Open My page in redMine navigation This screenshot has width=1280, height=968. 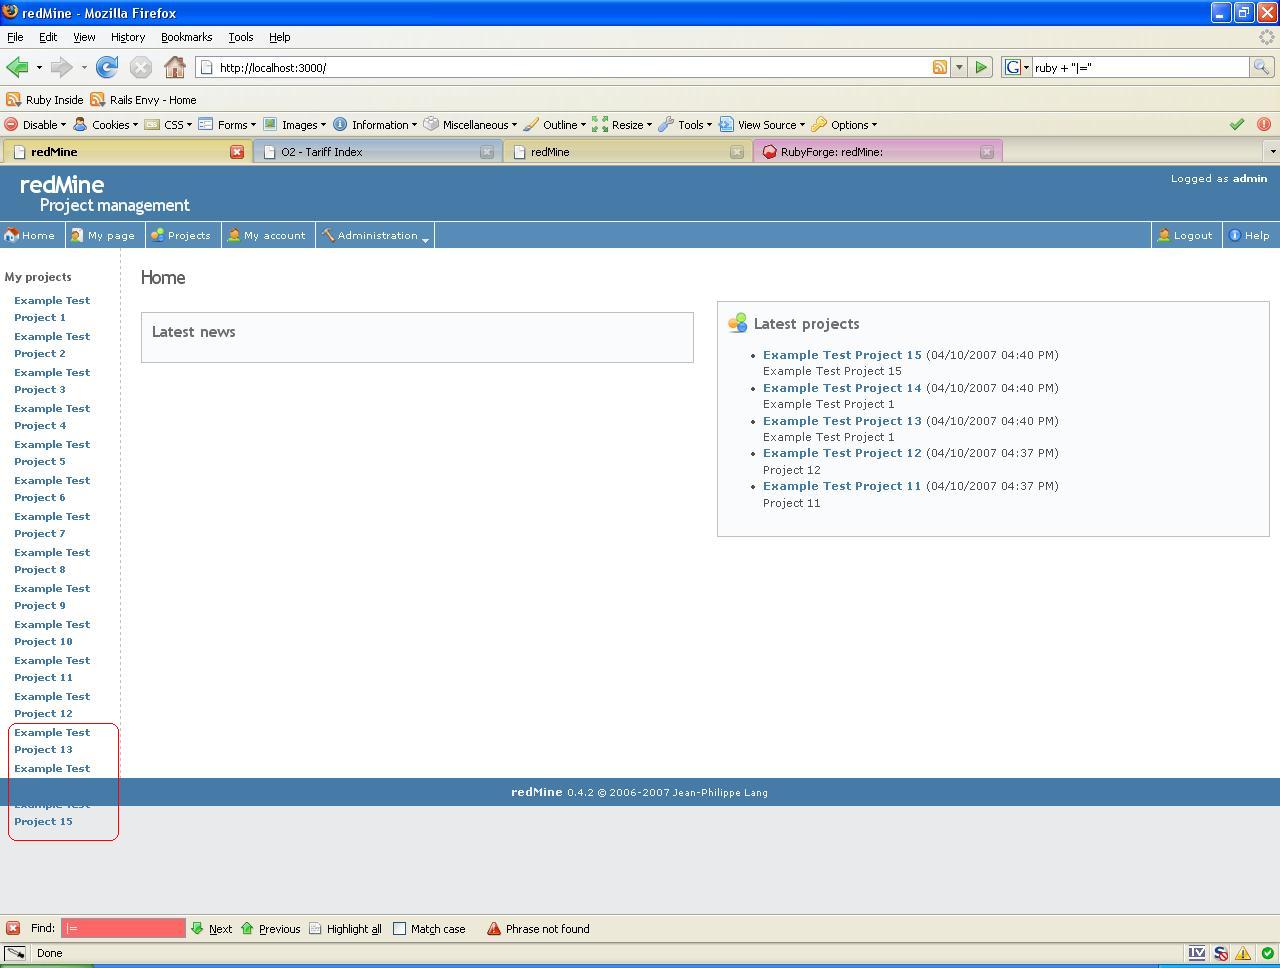tap(103, 236)
